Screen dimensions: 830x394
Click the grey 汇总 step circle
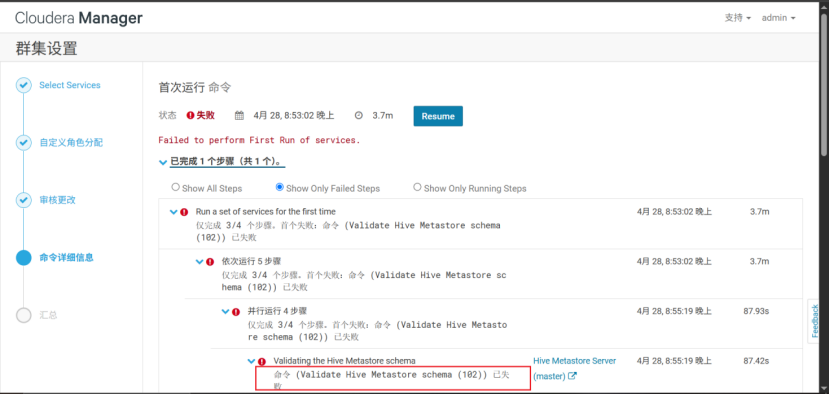24,315
